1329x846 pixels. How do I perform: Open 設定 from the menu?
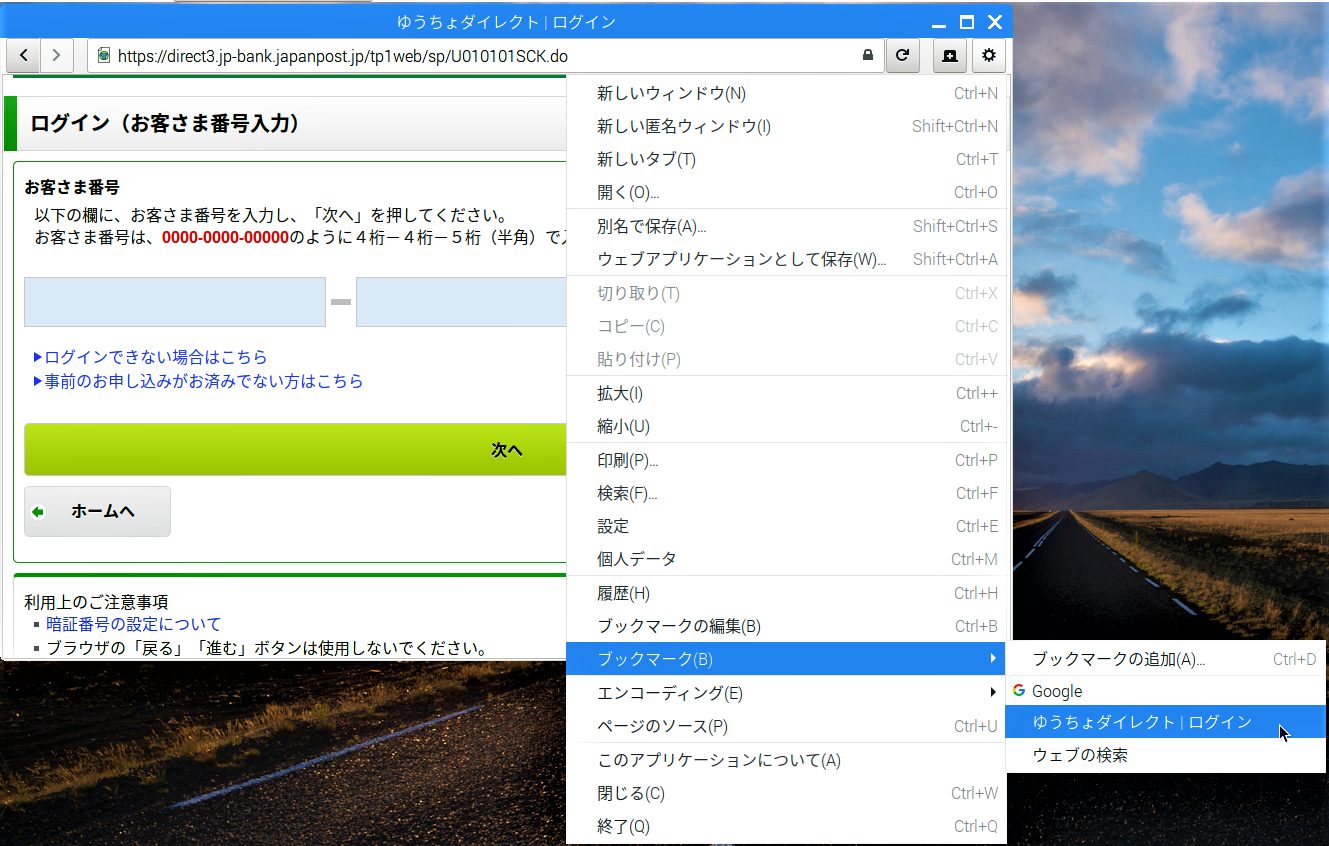(786, 527)
